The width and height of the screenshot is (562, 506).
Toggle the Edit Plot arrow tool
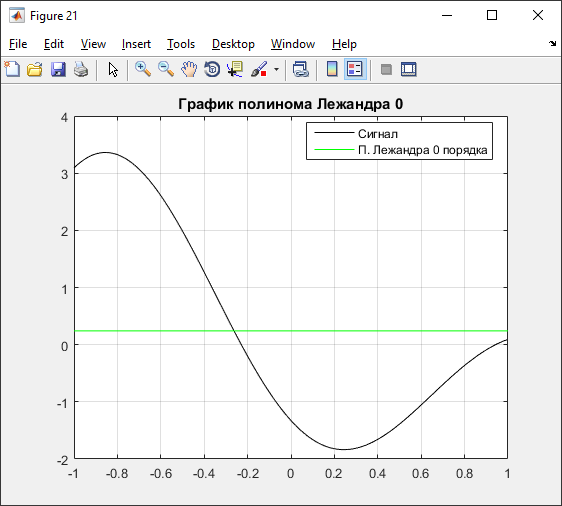tap(113, 70)
